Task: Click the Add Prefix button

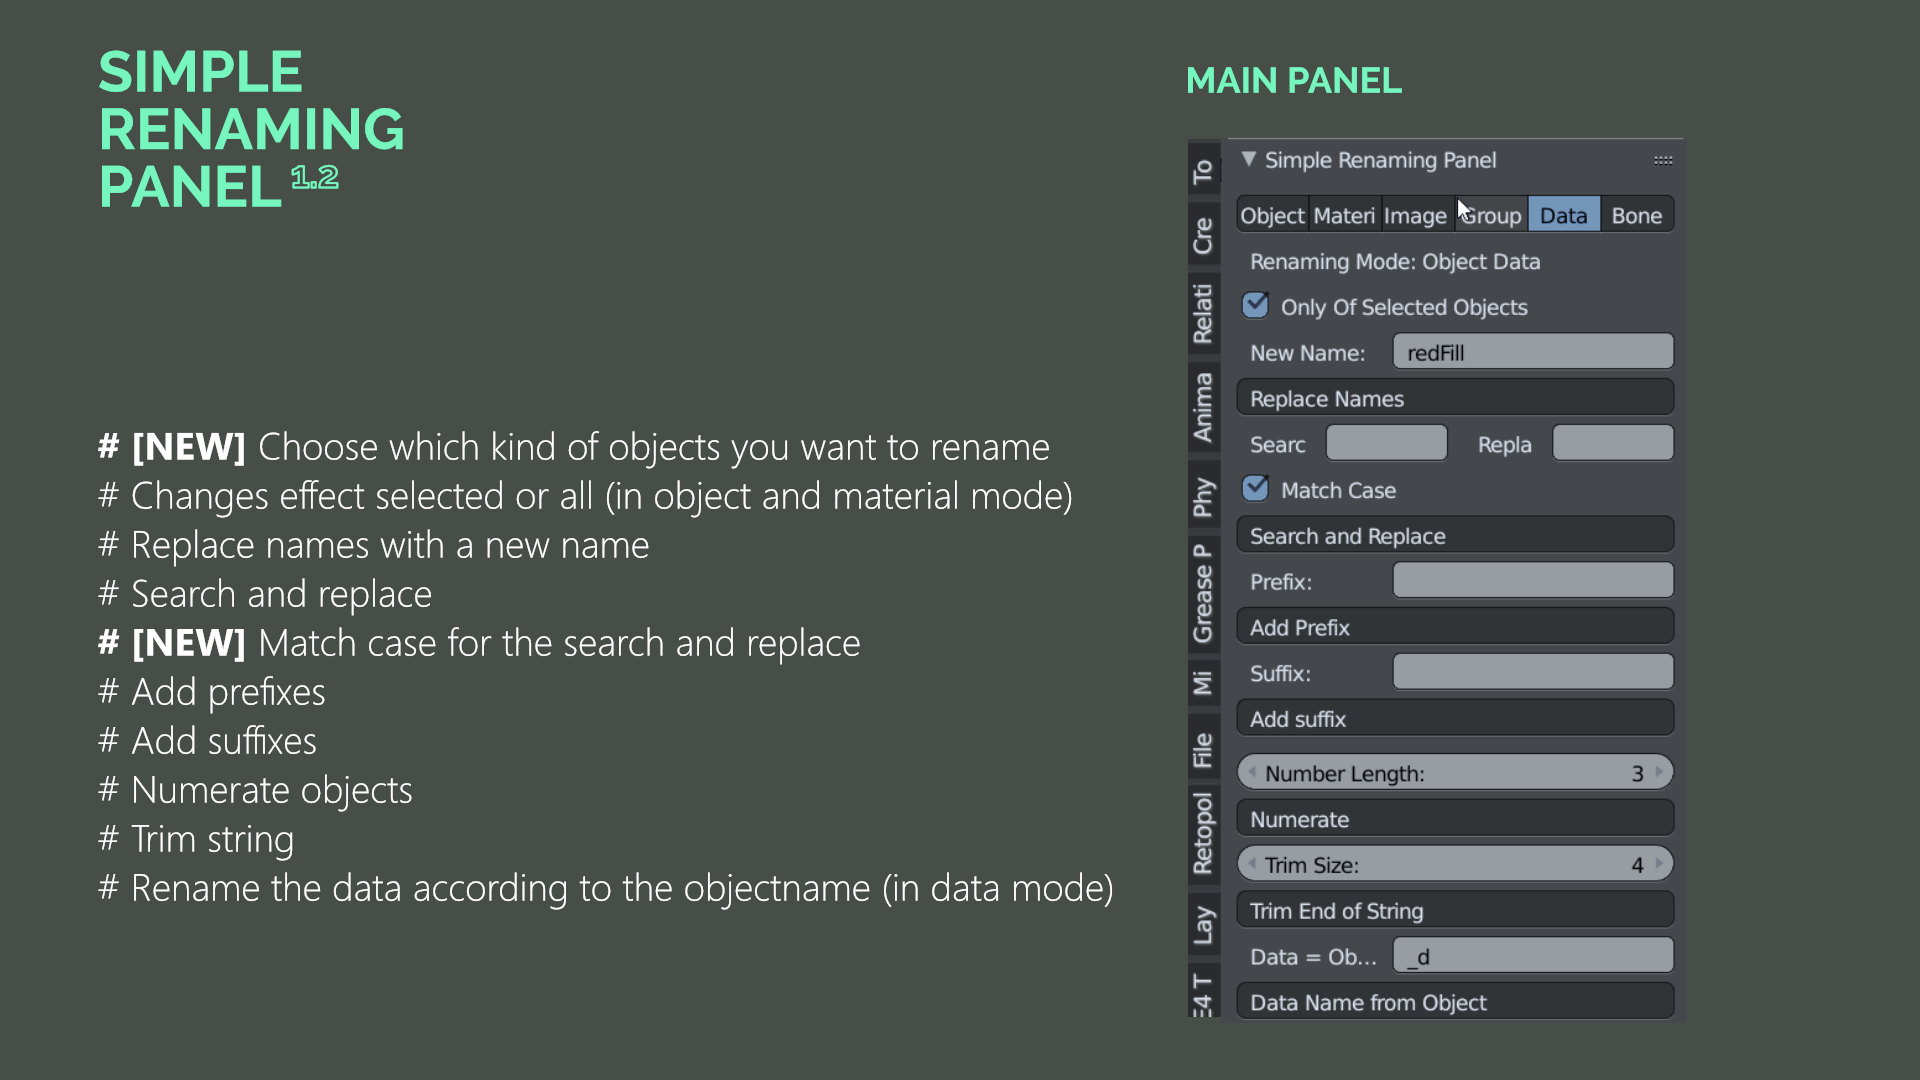Action: 1455,627
